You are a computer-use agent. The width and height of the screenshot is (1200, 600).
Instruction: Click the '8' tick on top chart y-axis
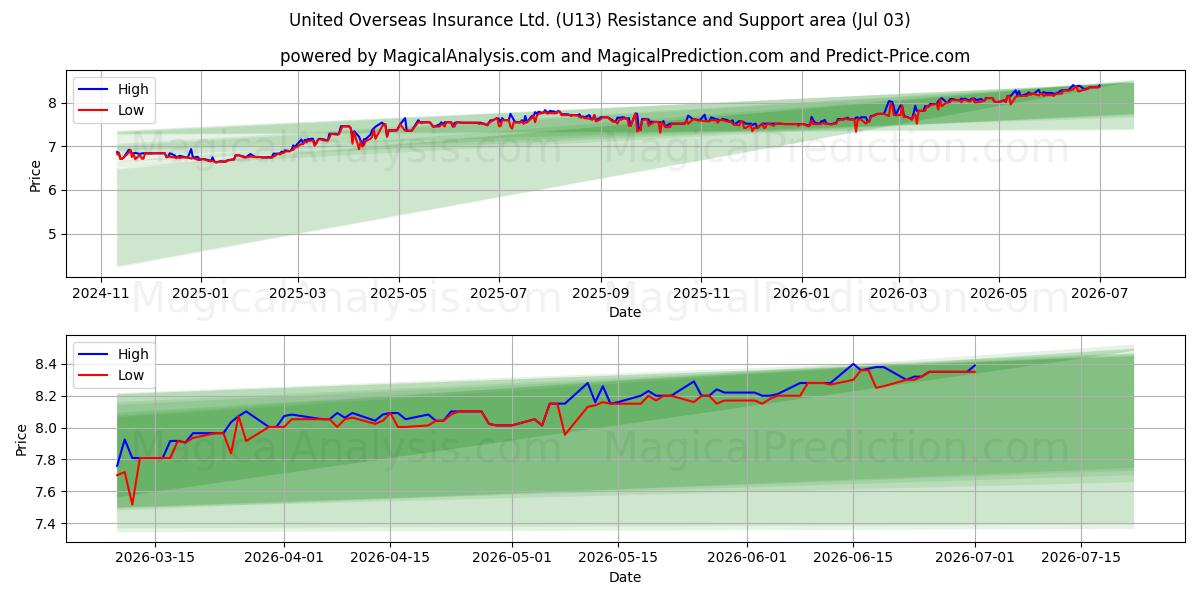(54, 103)
